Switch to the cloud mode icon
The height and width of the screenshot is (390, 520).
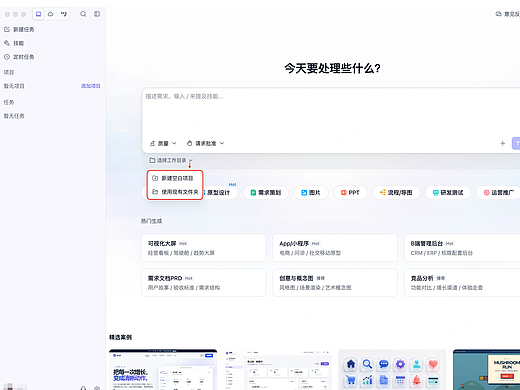(x=51, y=14)
